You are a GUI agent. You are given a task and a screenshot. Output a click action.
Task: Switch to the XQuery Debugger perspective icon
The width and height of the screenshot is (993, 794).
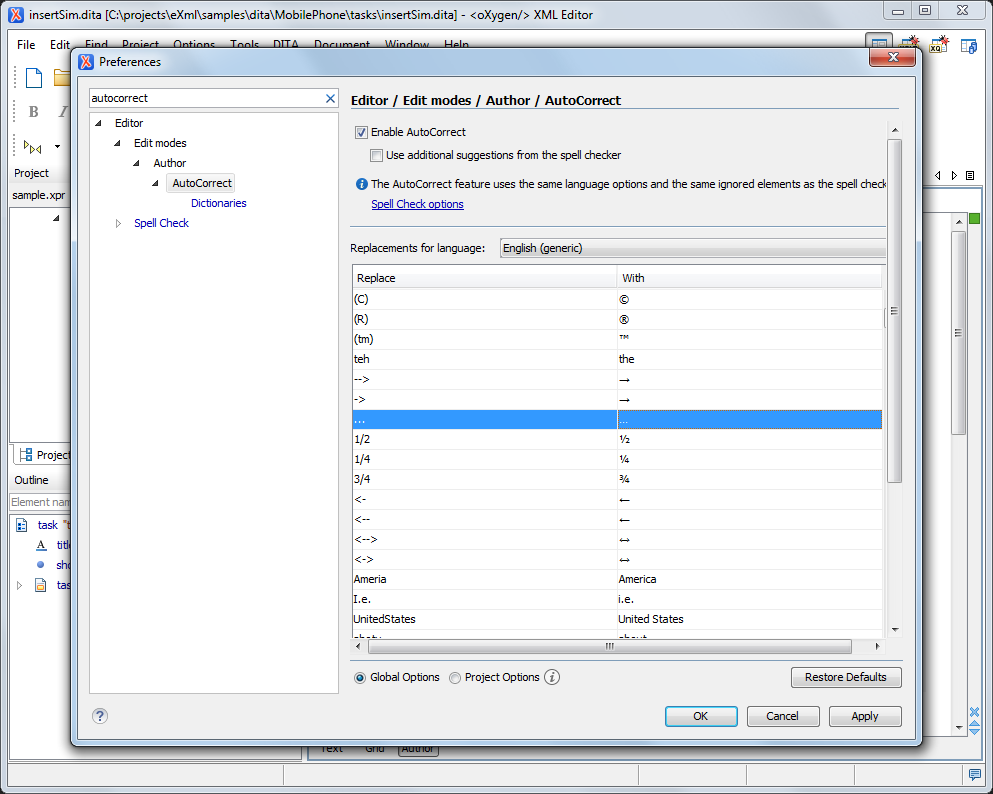click(x=939, y=45)
